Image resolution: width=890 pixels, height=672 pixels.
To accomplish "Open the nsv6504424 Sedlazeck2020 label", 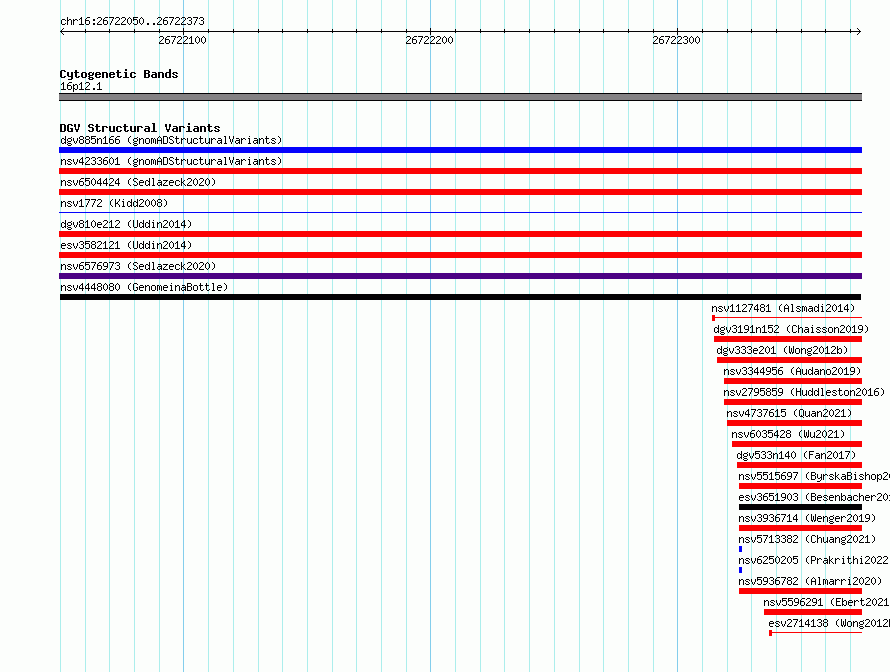I will 138,182.
